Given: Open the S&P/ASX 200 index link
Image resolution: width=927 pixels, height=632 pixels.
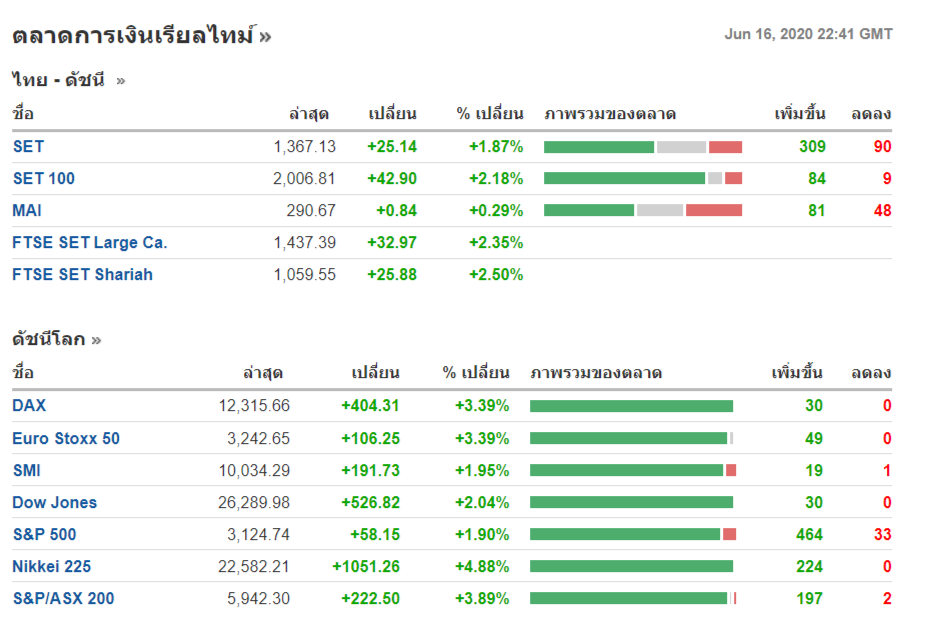Looking at the screenshot, I should coord(63,599).
